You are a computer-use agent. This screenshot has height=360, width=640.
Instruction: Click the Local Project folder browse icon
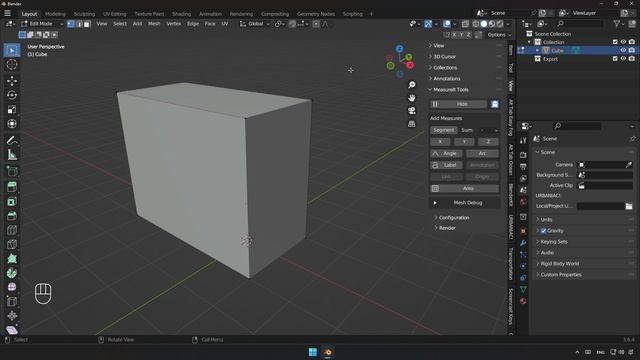(x=629, y=206)
